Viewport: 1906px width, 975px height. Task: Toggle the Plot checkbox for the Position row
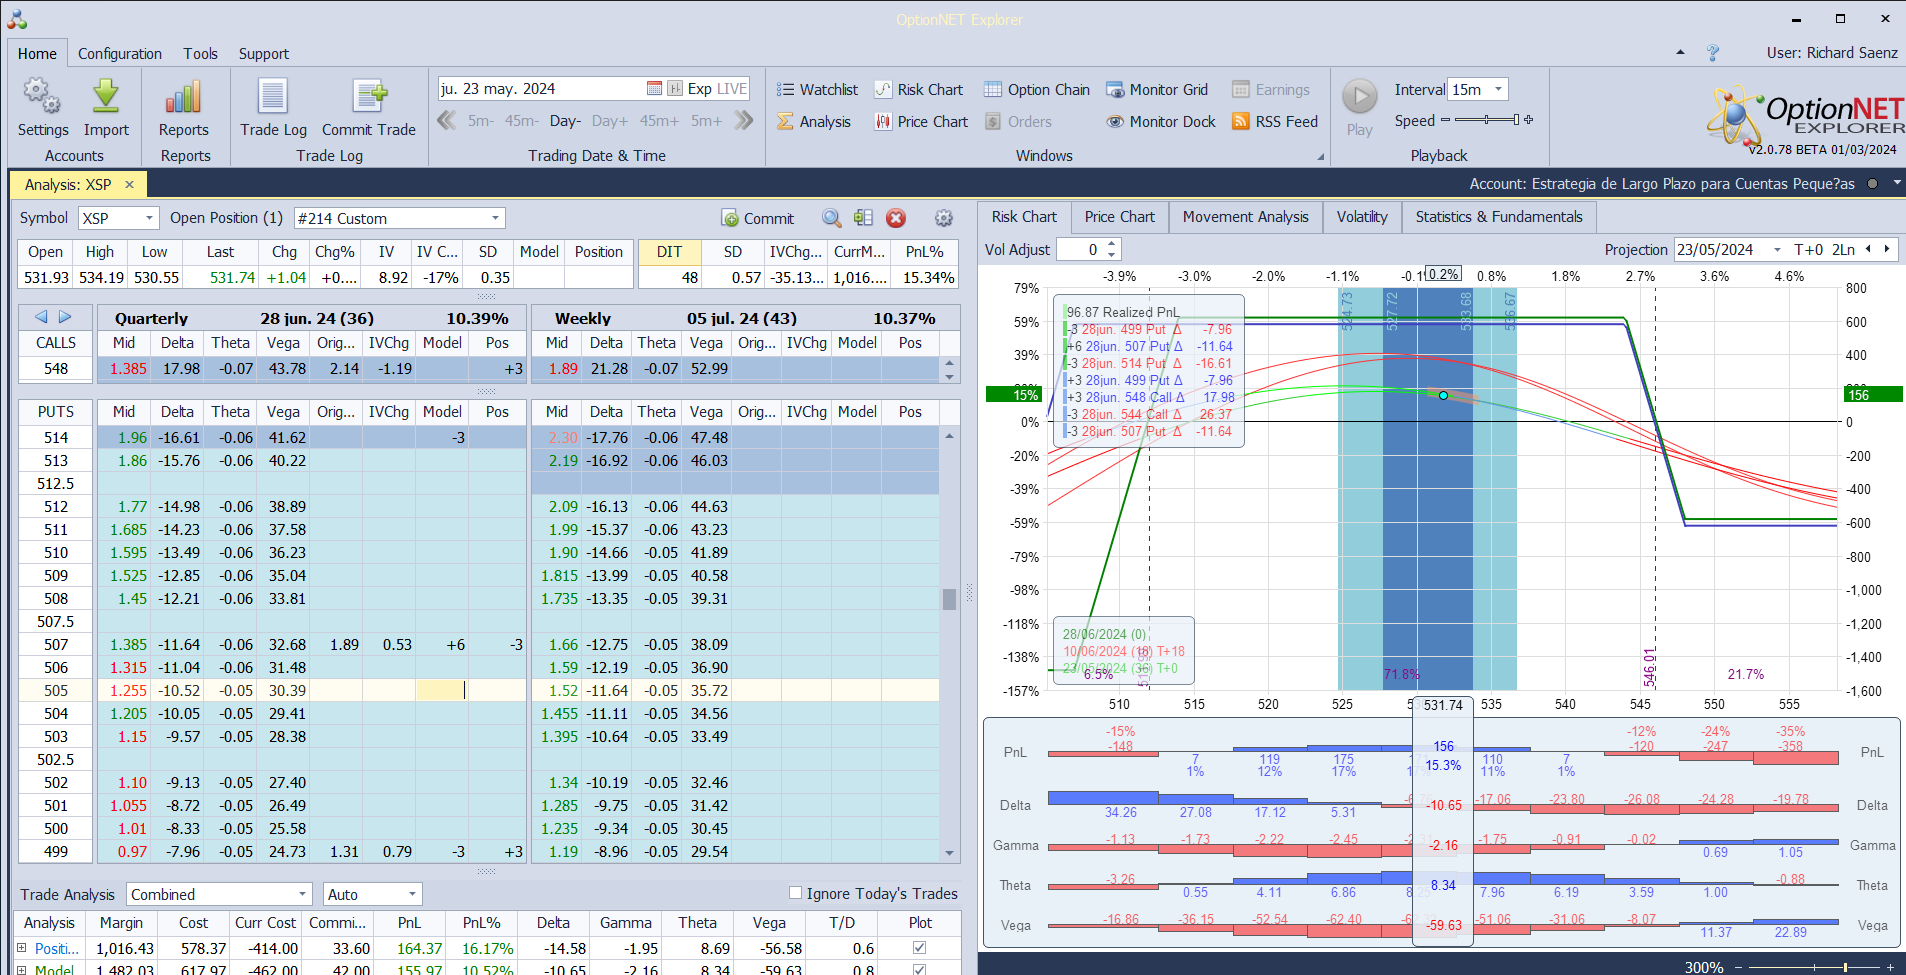[919, 948]
